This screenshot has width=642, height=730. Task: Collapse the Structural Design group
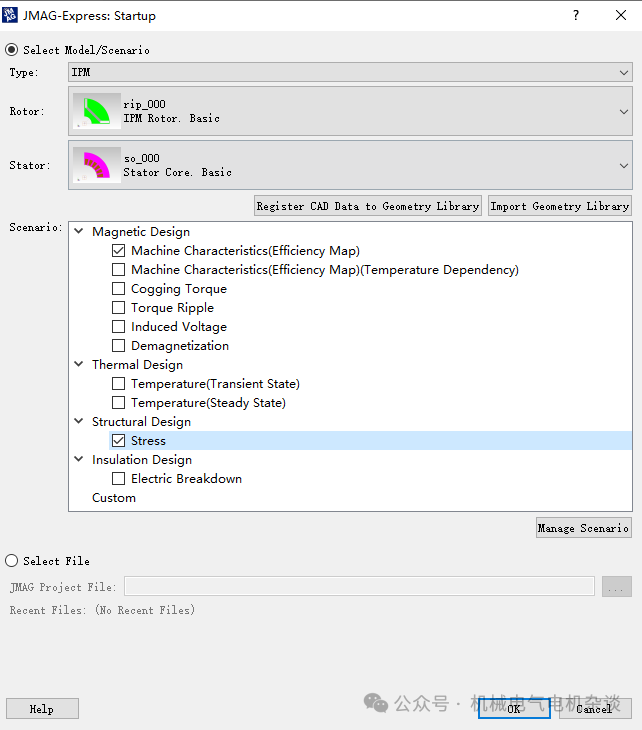pos(79,421)
